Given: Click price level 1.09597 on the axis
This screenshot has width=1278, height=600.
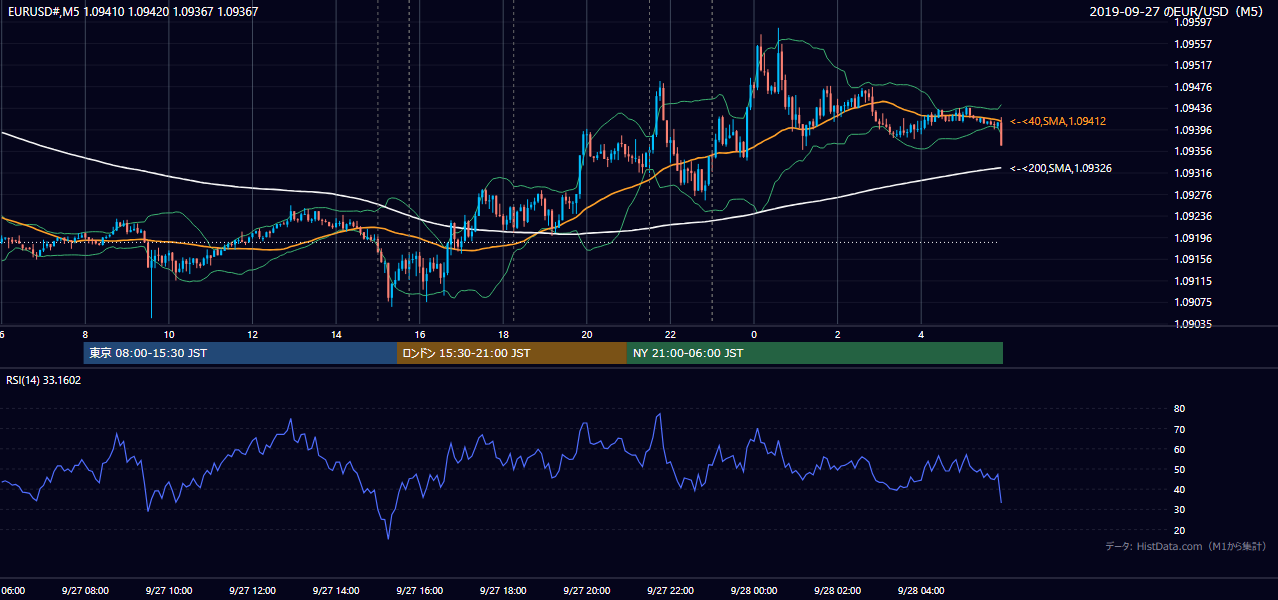Looking at the screenshot, I should (1193, 22).
